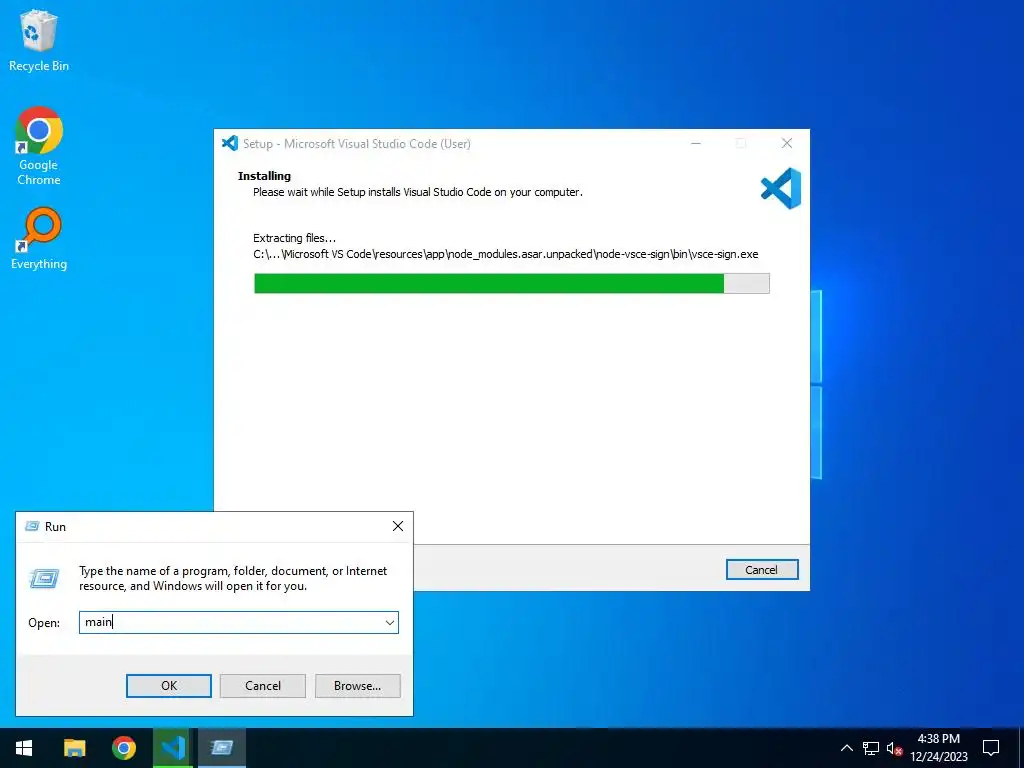Open the notification center icon

point(991,748)
